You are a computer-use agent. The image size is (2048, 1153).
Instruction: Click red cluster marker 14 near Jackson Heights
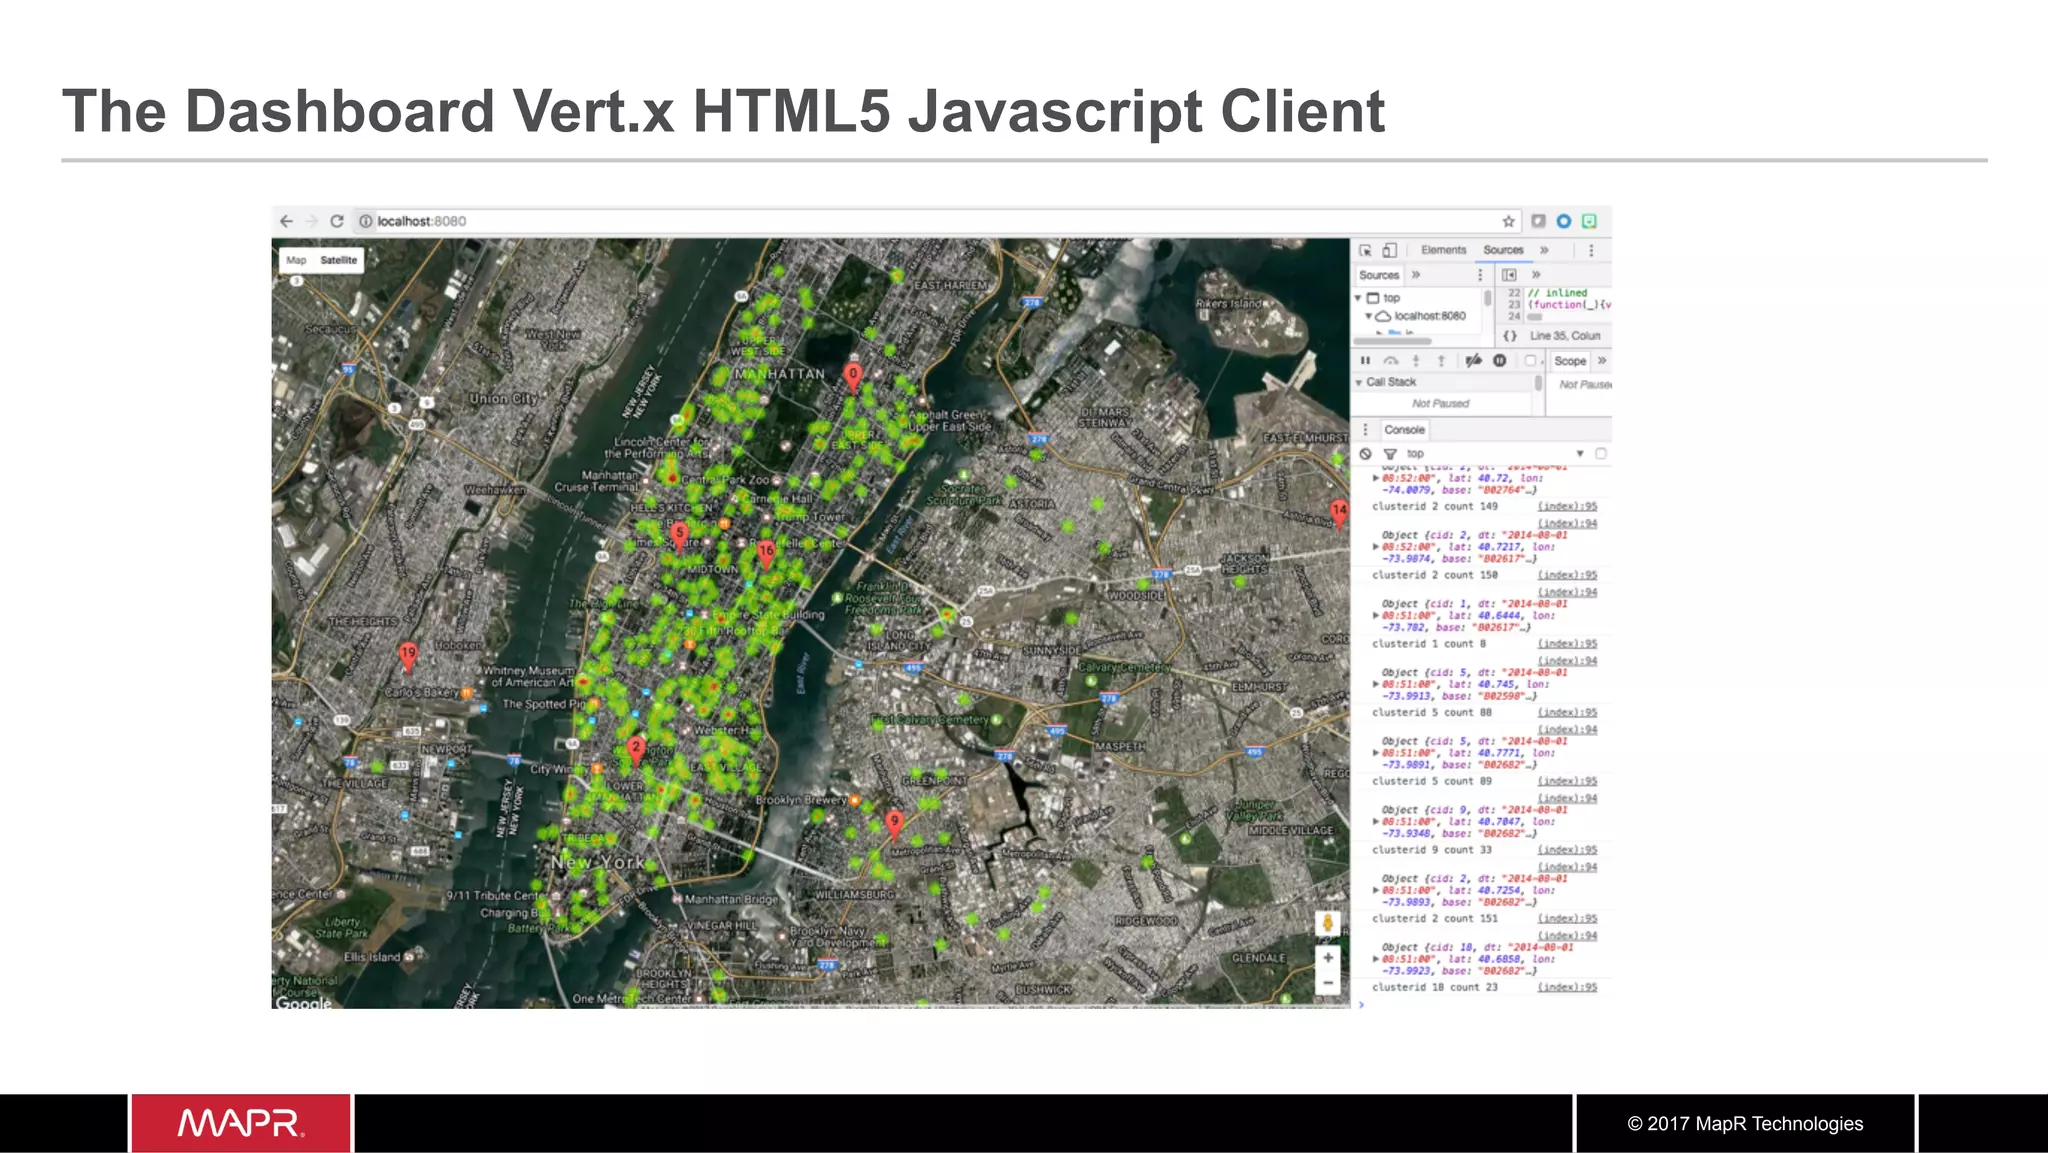pyautogui.click(x=1339, y=514)
